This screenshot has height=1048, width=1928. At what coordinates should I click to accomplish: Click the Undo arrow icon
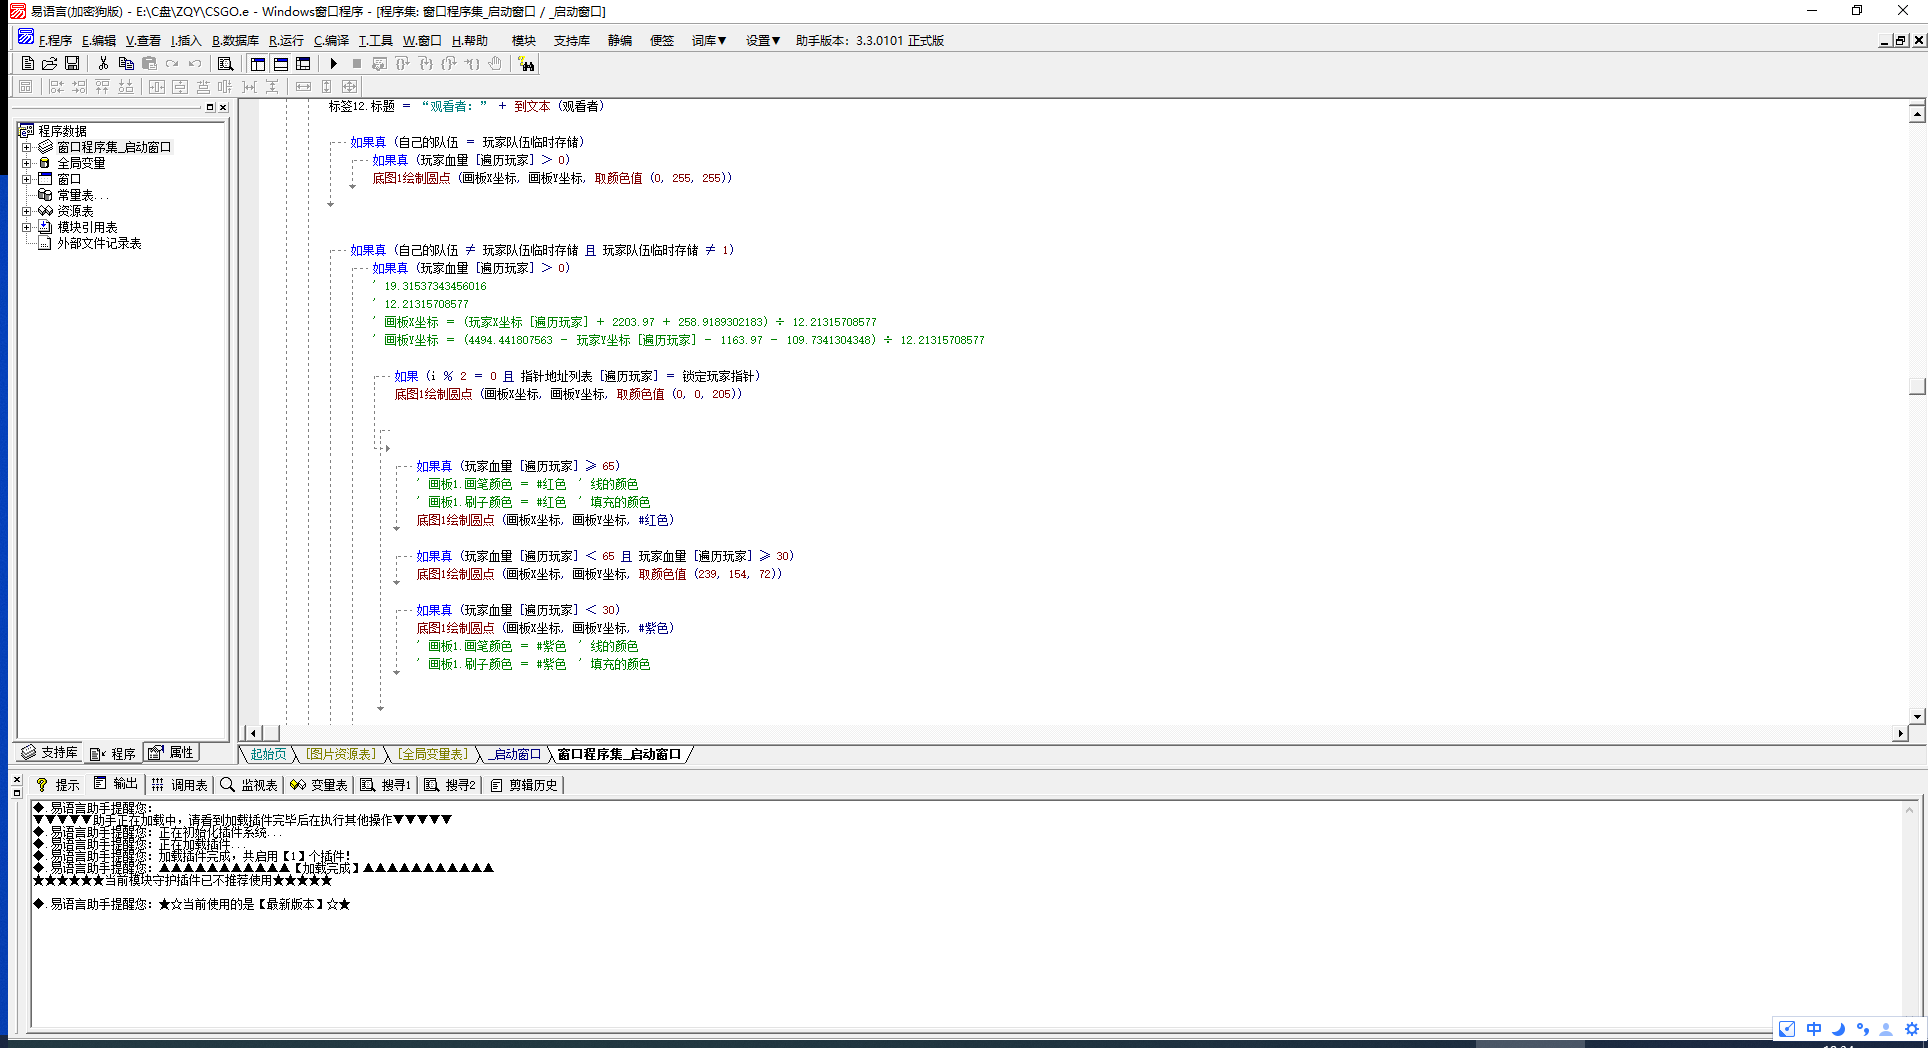(x=195, y=63)
